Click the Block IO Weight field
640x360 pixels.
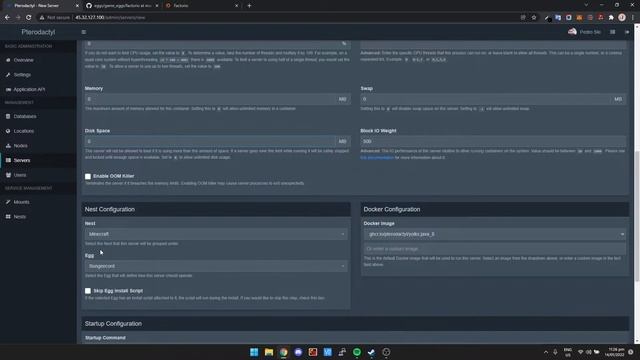click(x=493, y=142)
